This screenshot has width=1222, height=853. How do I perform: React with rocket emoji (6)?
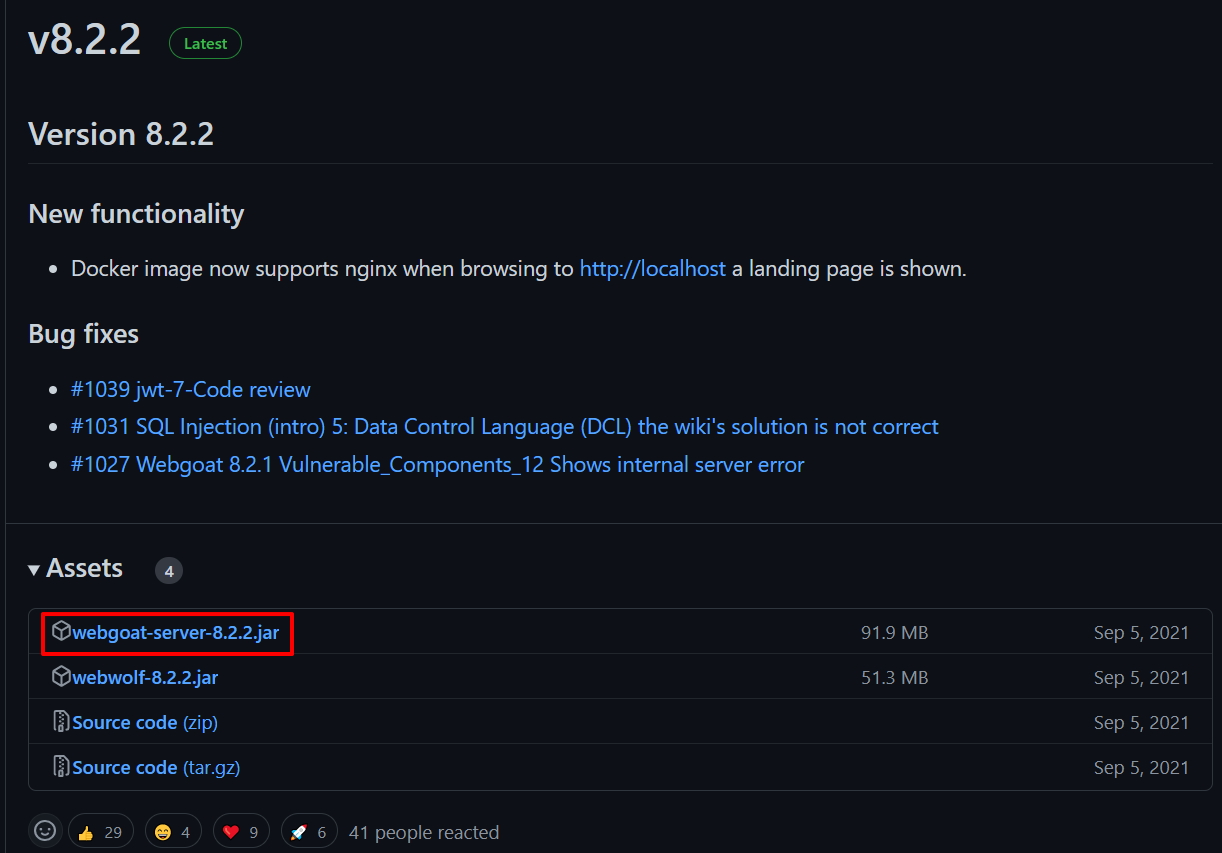[309, 832]
